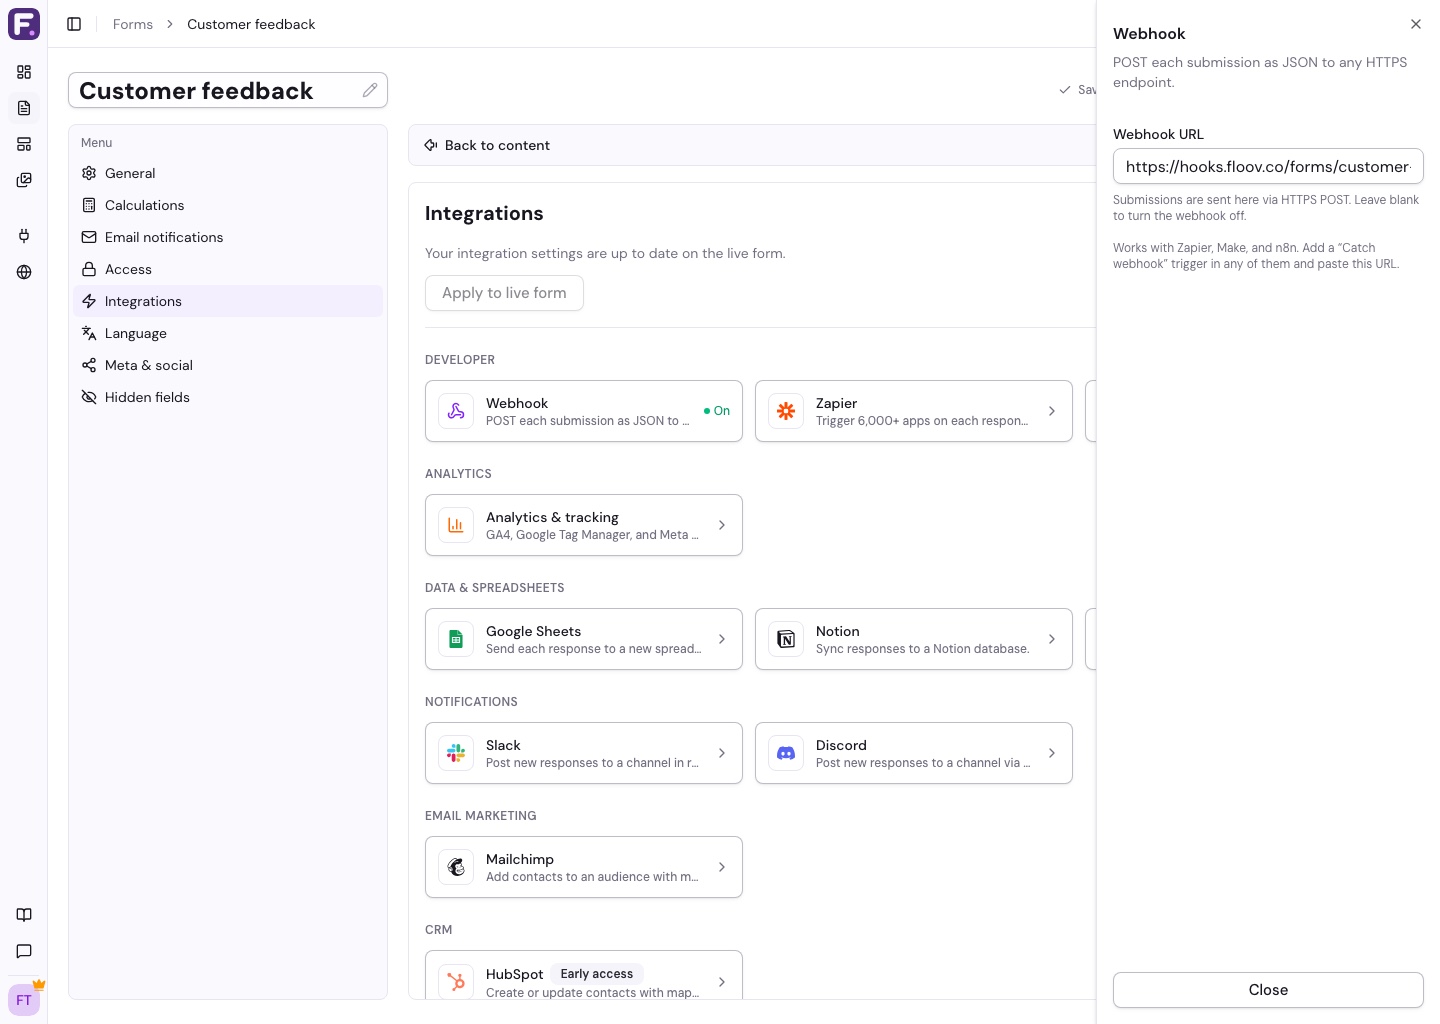Screen dimensions: 1440x1024
Task: Click the Close button in Webhook panel
Action: tap(1268, 990)
